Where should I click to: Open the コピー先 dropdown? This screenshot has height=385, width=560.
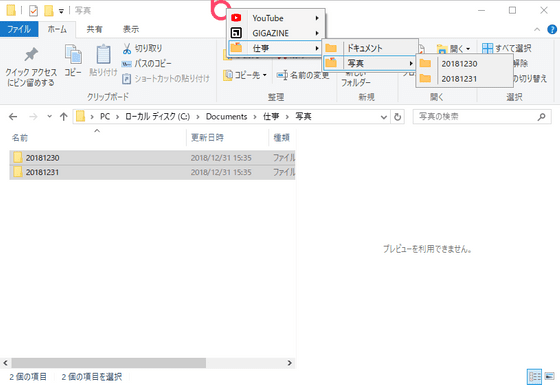245,75
